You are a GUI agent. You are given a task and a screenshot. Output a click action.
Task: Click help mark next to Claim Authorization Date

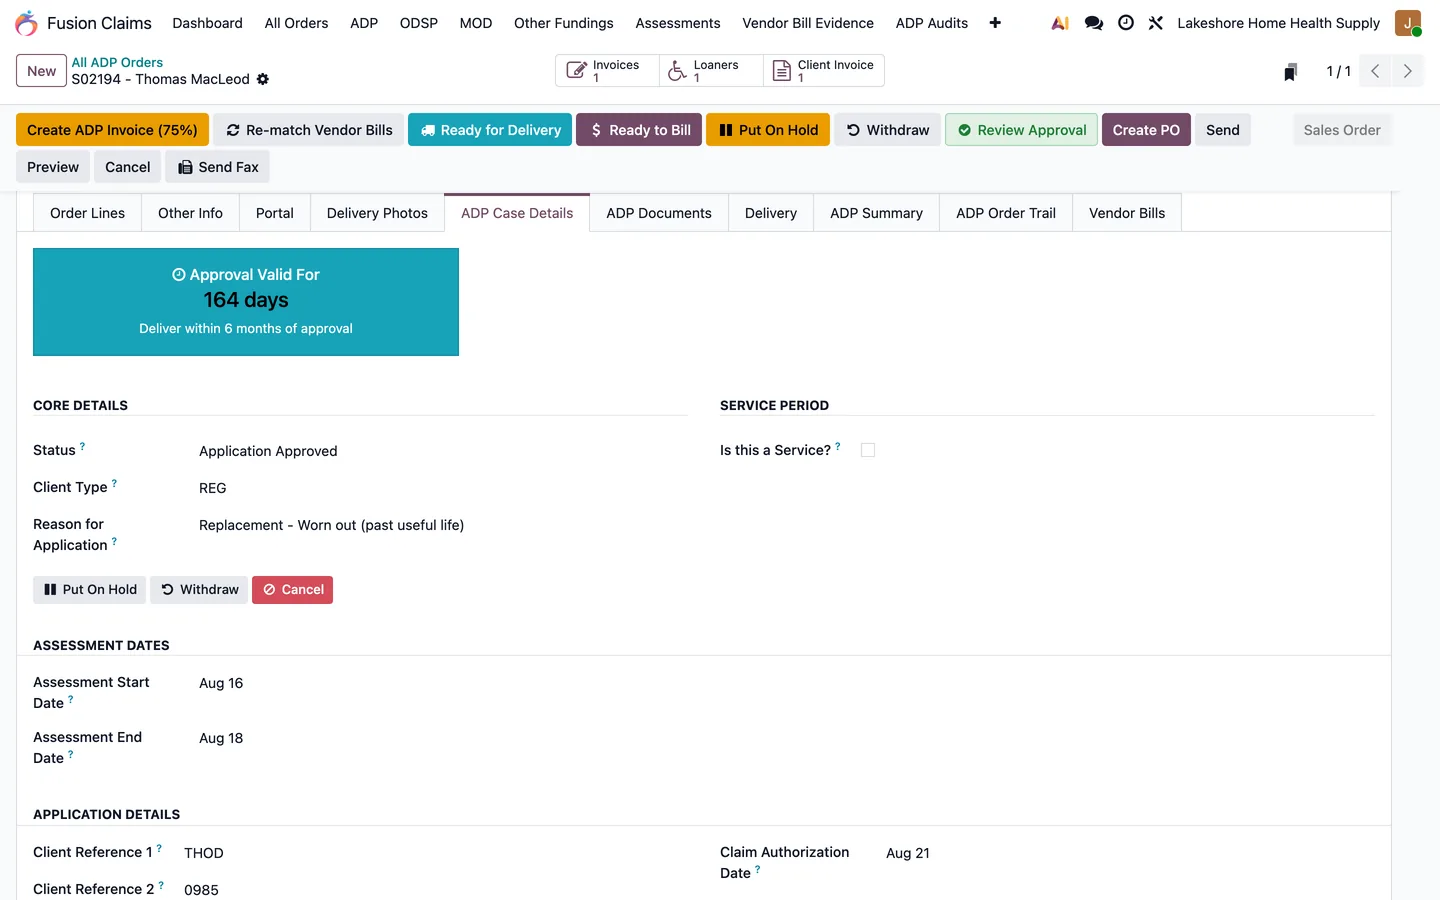point(757,869)
